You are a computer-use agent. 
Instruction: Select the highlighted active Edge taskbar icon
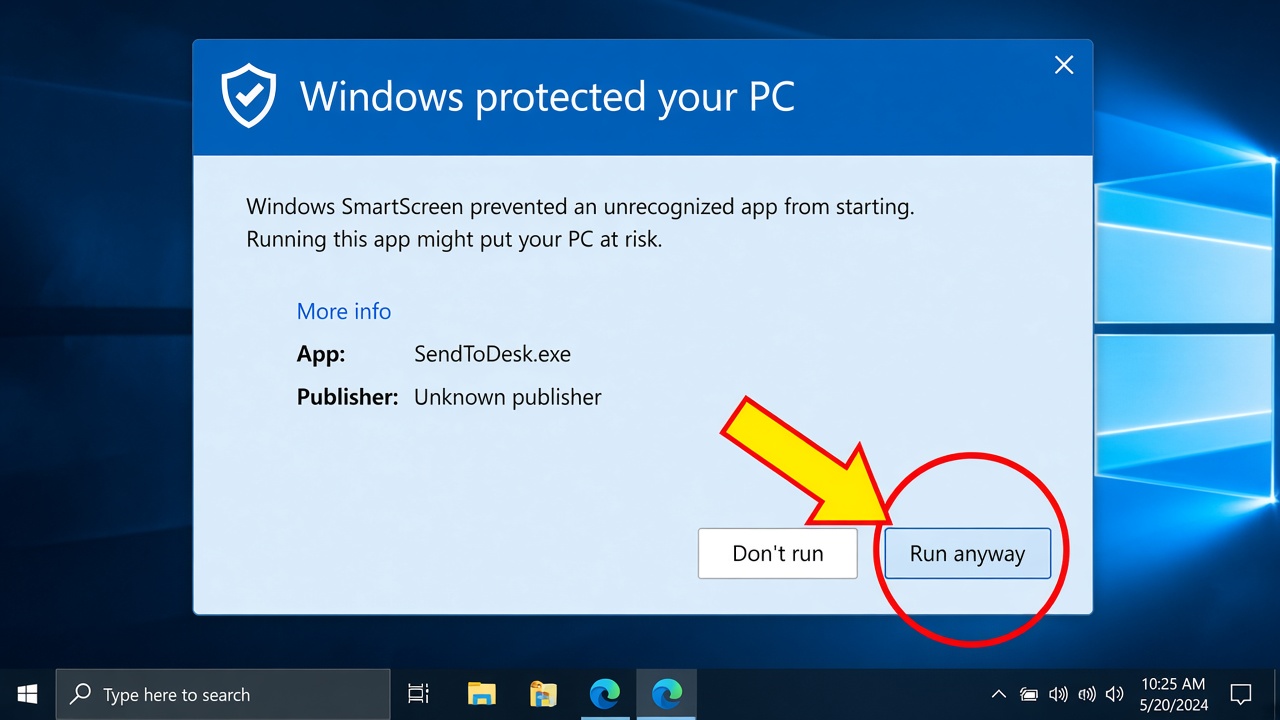coord(666,694)
